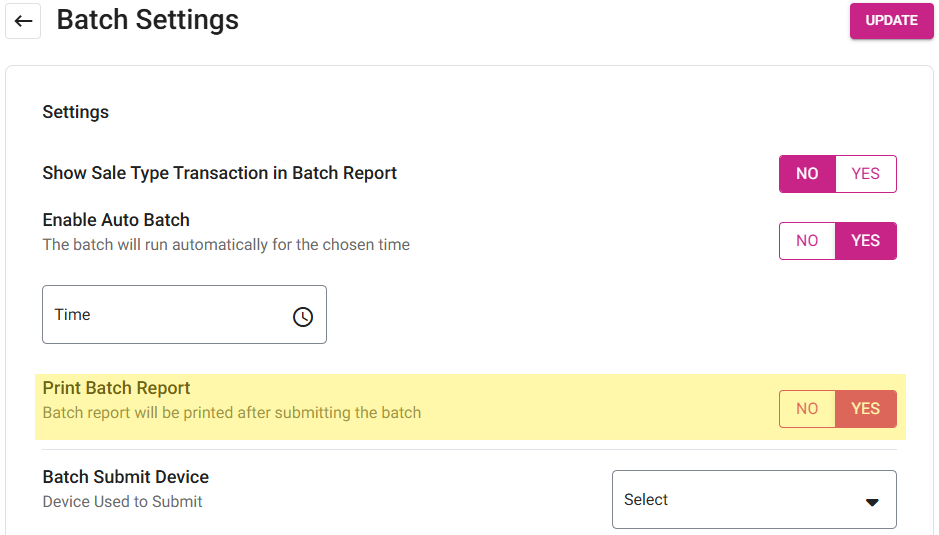Open the clock time picker icon
This screenshot has width=939, height=535.
[303, 316]
